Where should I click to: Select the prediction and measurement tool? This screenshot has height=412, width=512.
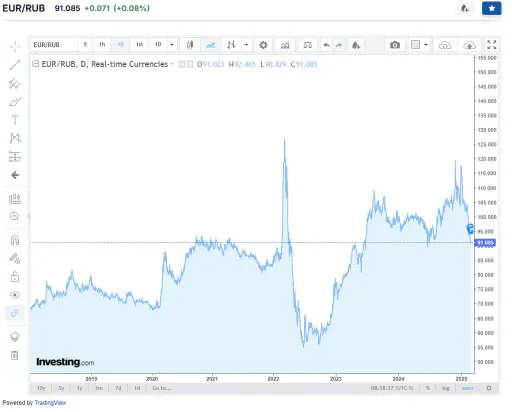point(15,156)
